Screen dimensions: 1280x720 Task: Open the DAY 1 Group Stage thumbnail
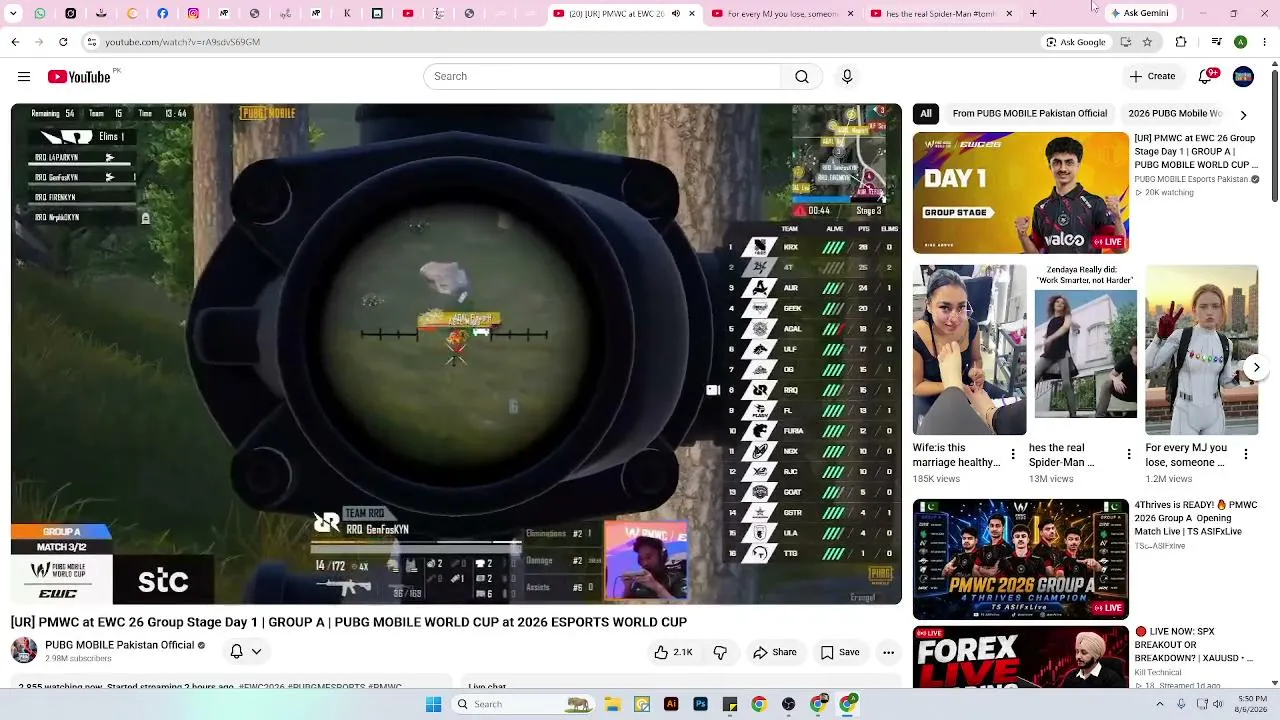click(1021, 193)
